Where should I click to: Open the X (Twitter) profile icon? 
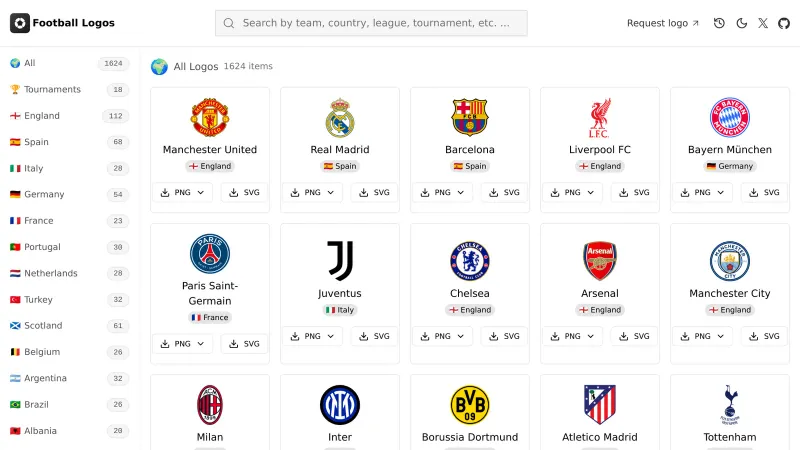coord(763,23)
